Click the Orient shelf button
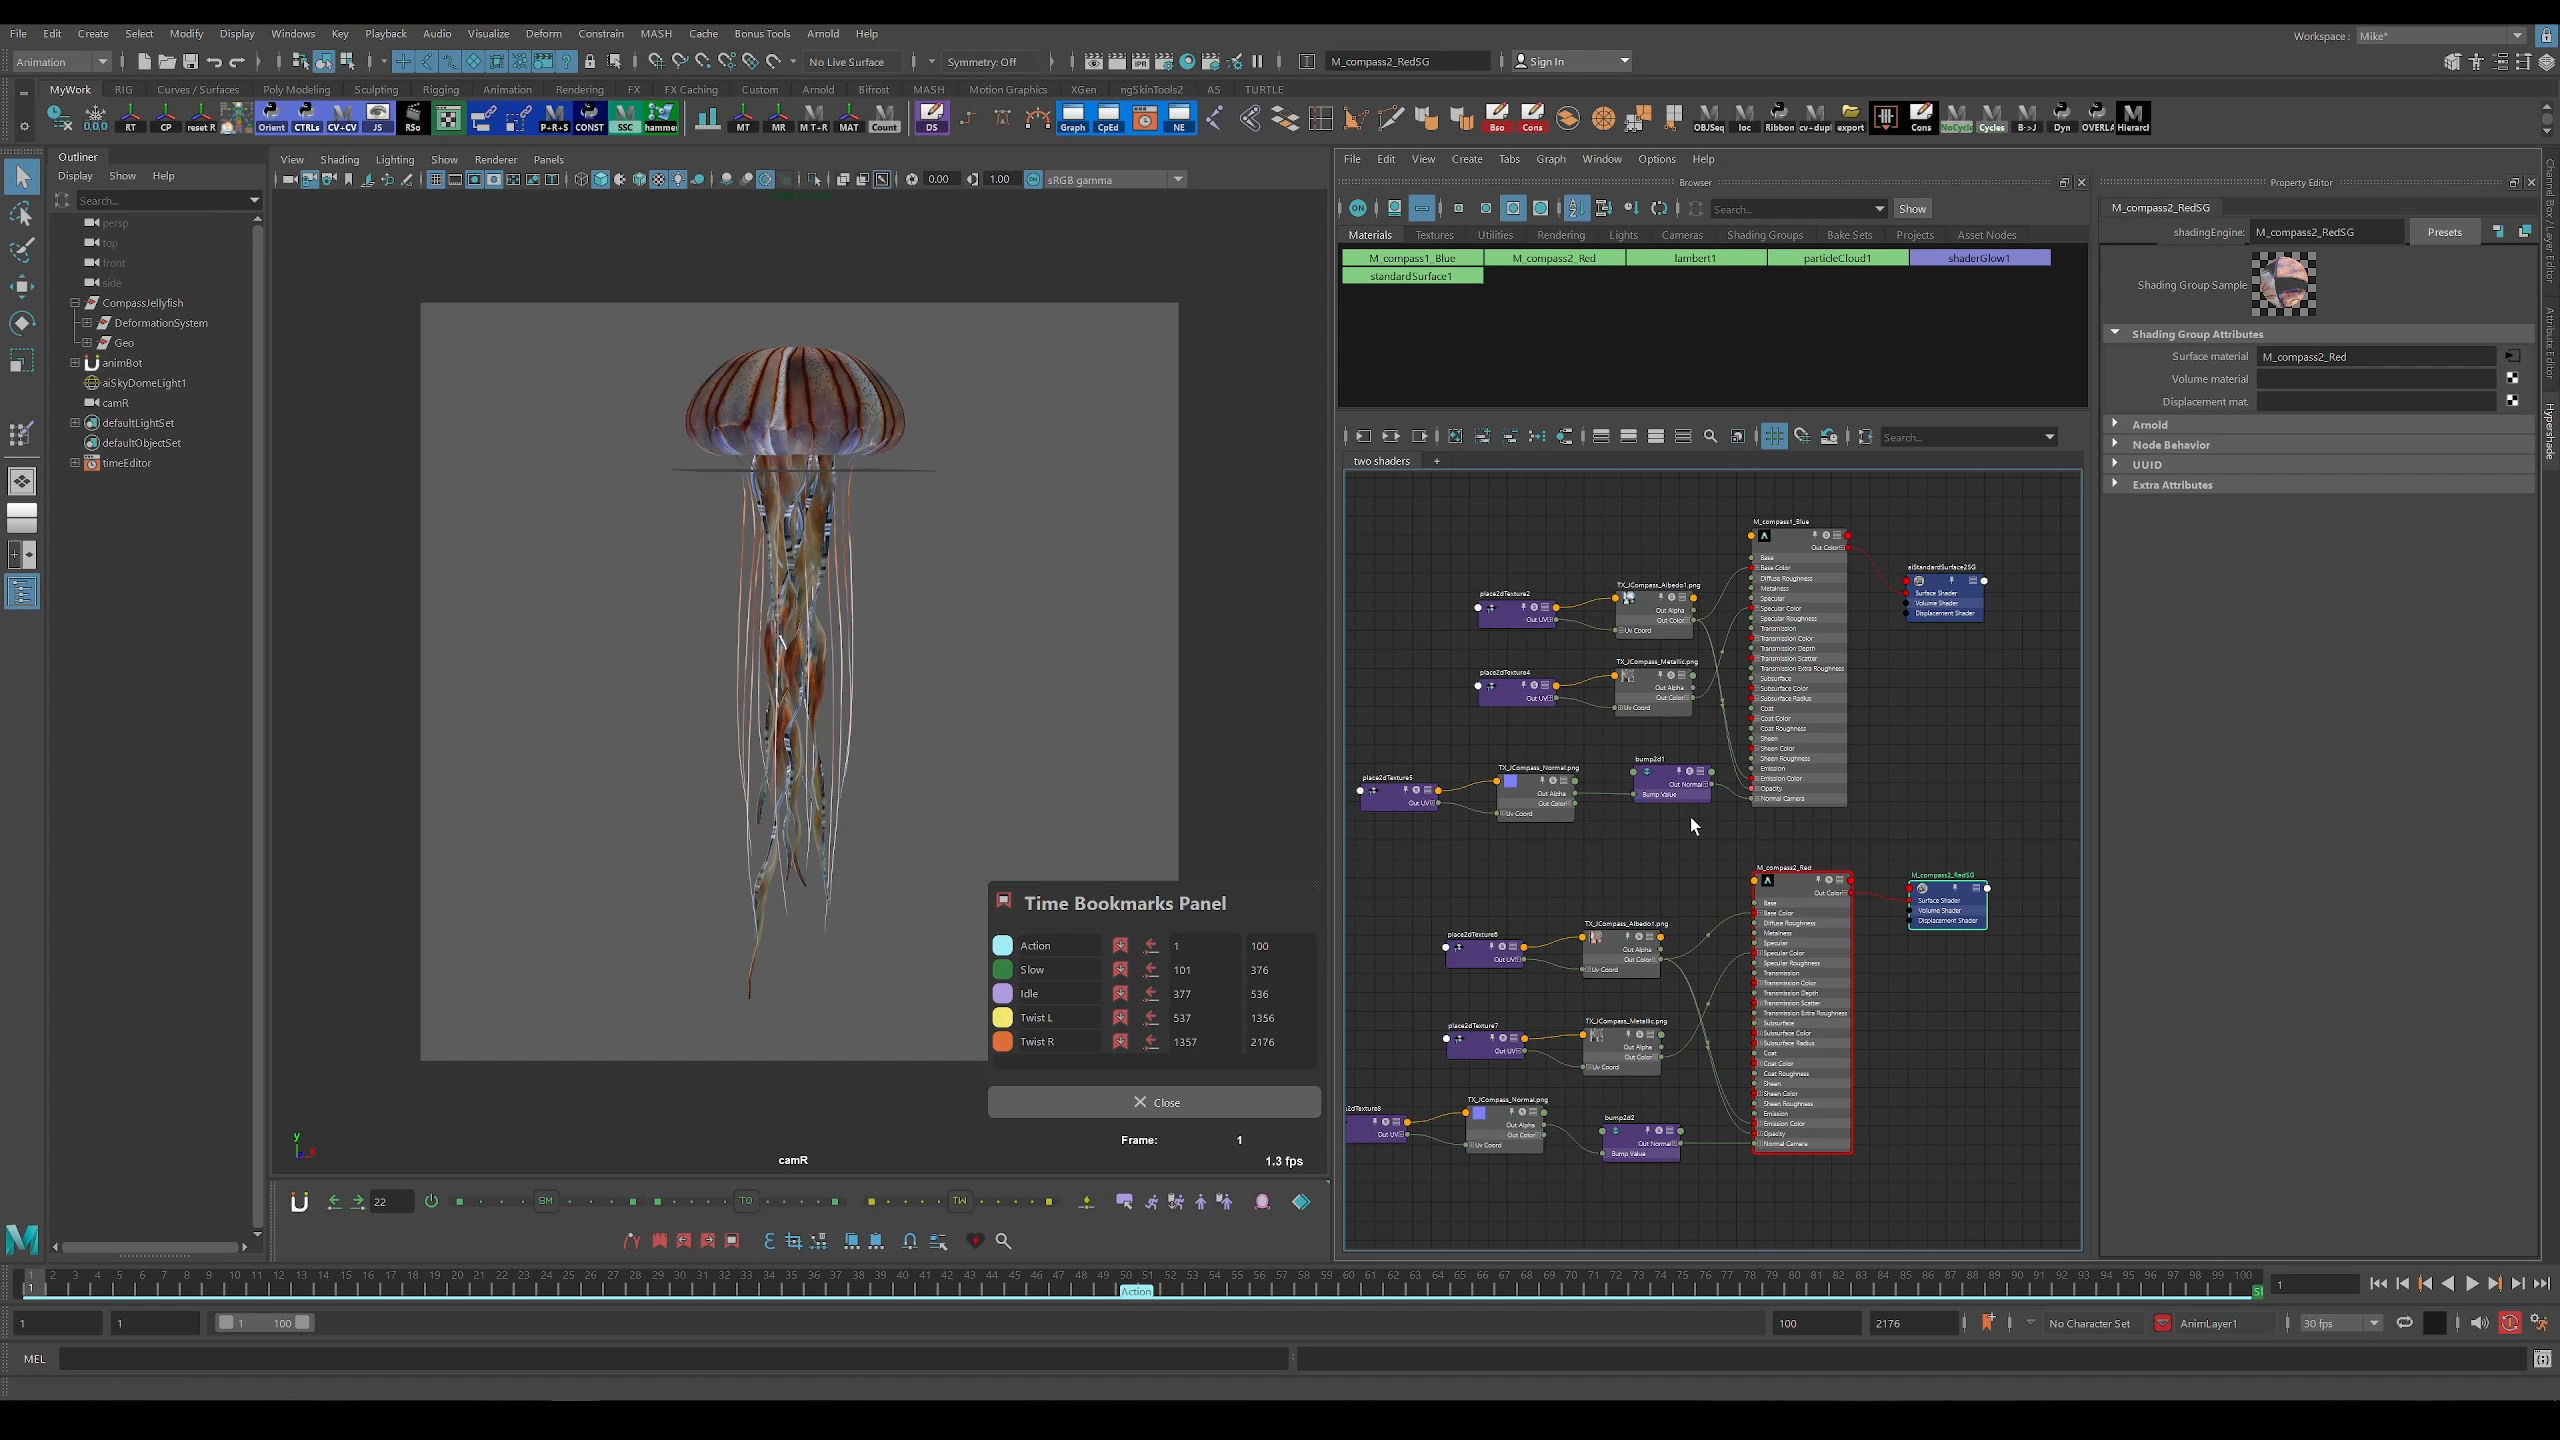Viewport: 2560px width, 1440px height. (271, 117)
